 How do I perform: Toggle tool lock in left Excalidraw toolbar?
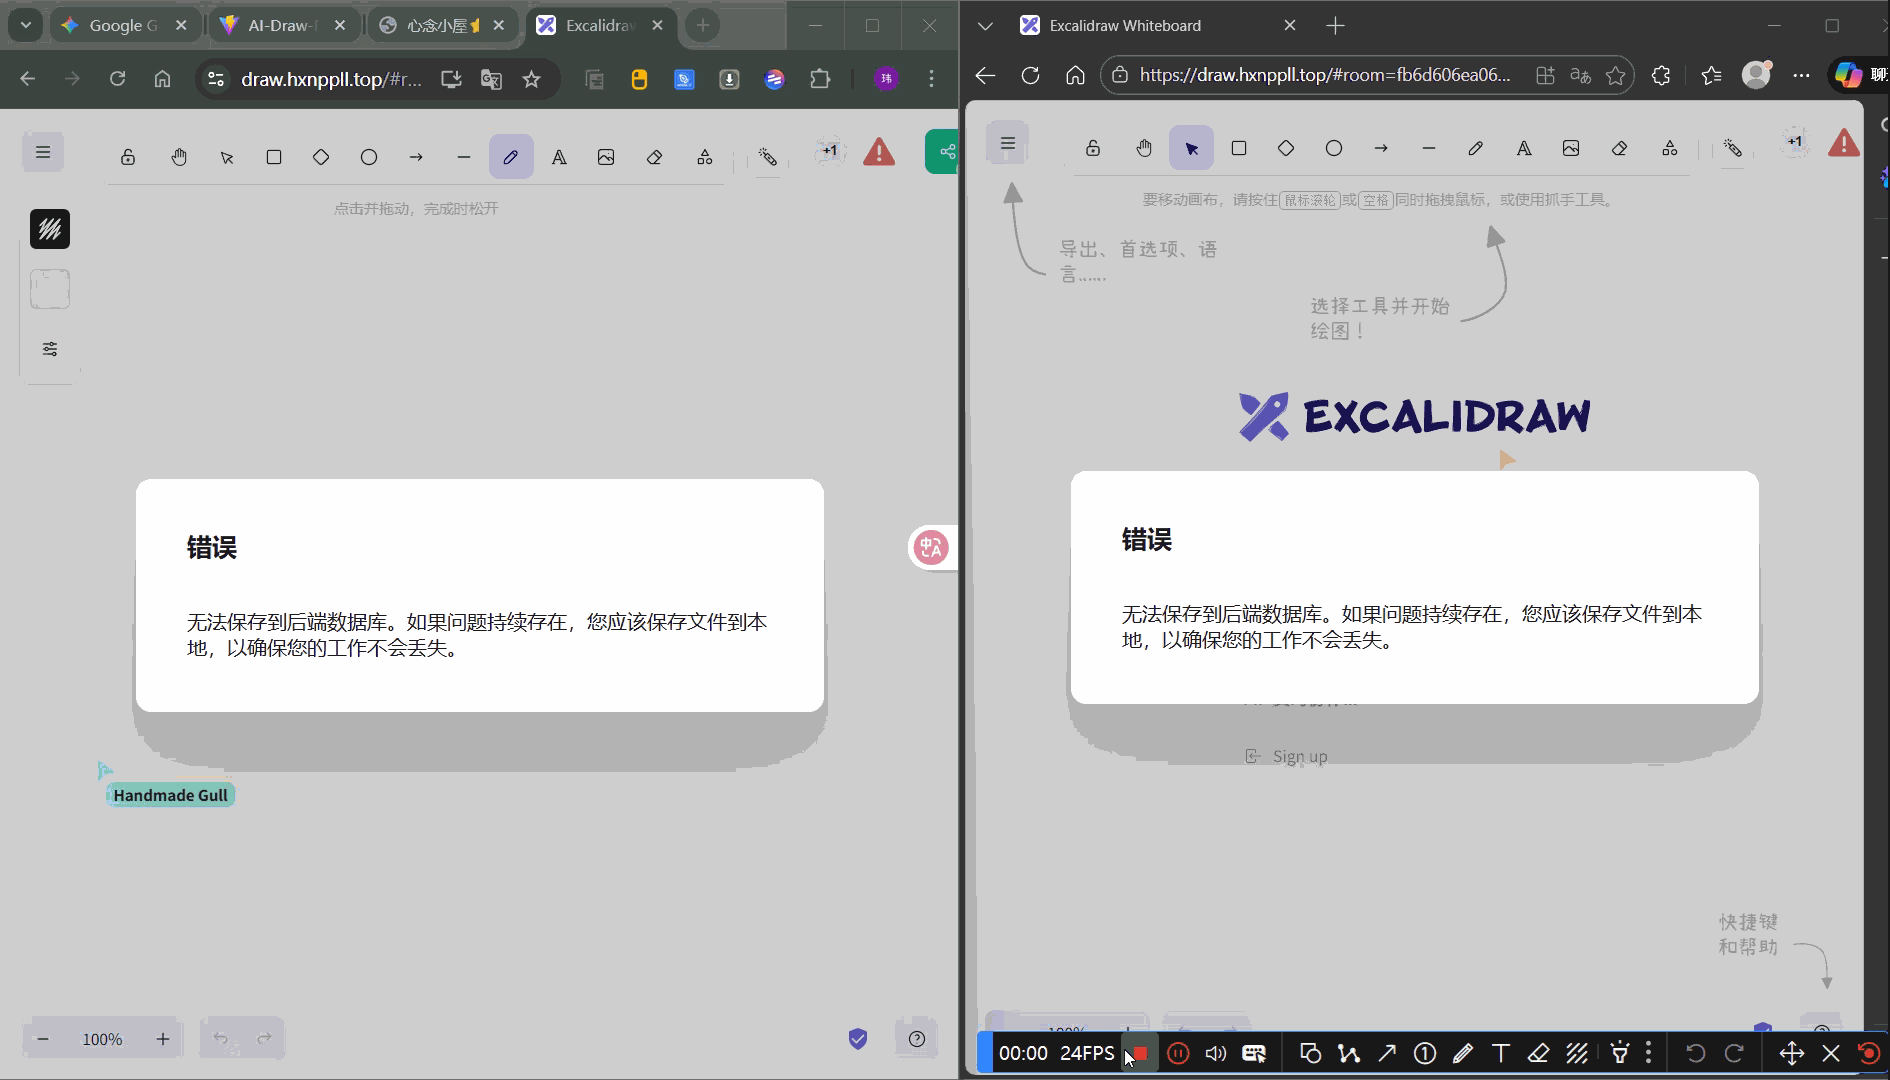(x=128, y=157)
